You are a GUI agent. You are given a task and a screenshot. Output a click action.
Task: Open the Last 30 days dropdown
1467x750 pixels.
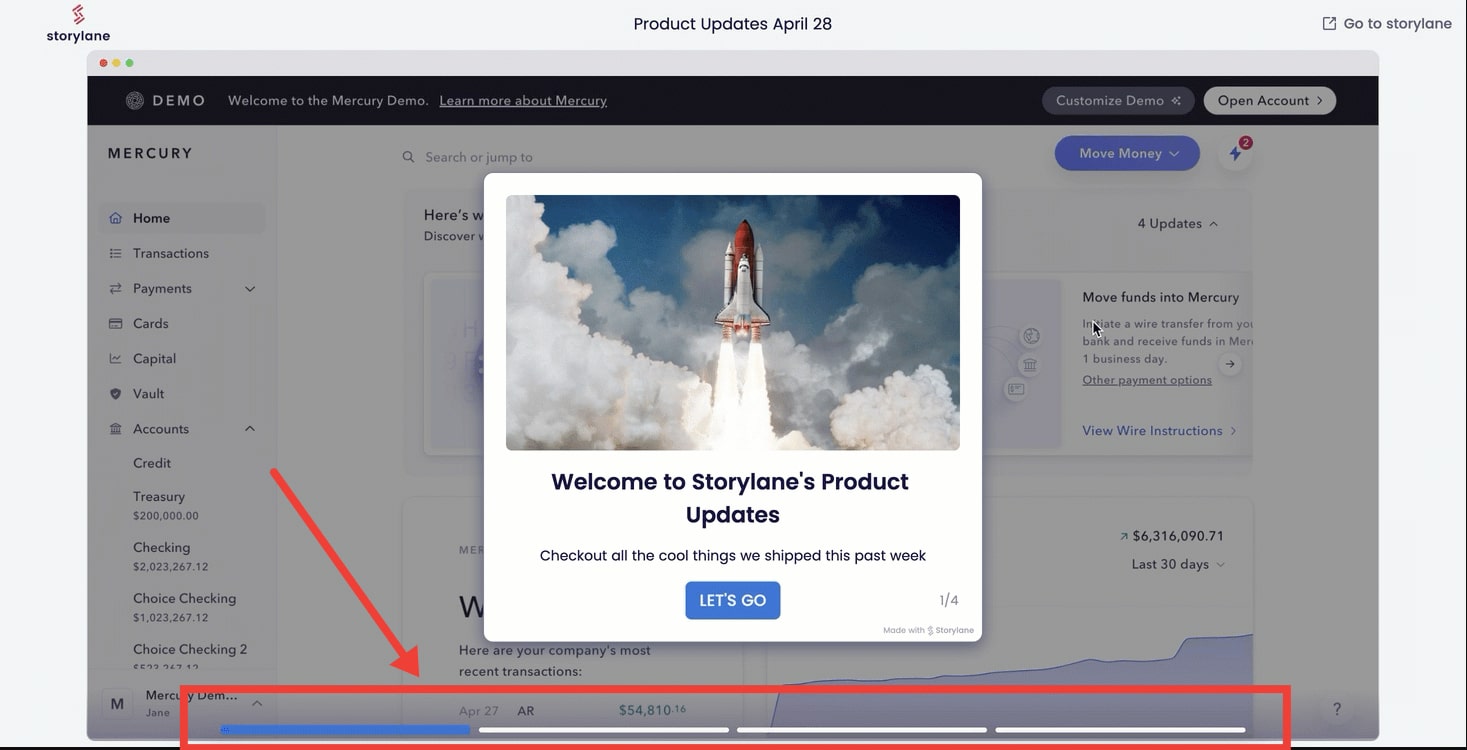(1178, 564)
